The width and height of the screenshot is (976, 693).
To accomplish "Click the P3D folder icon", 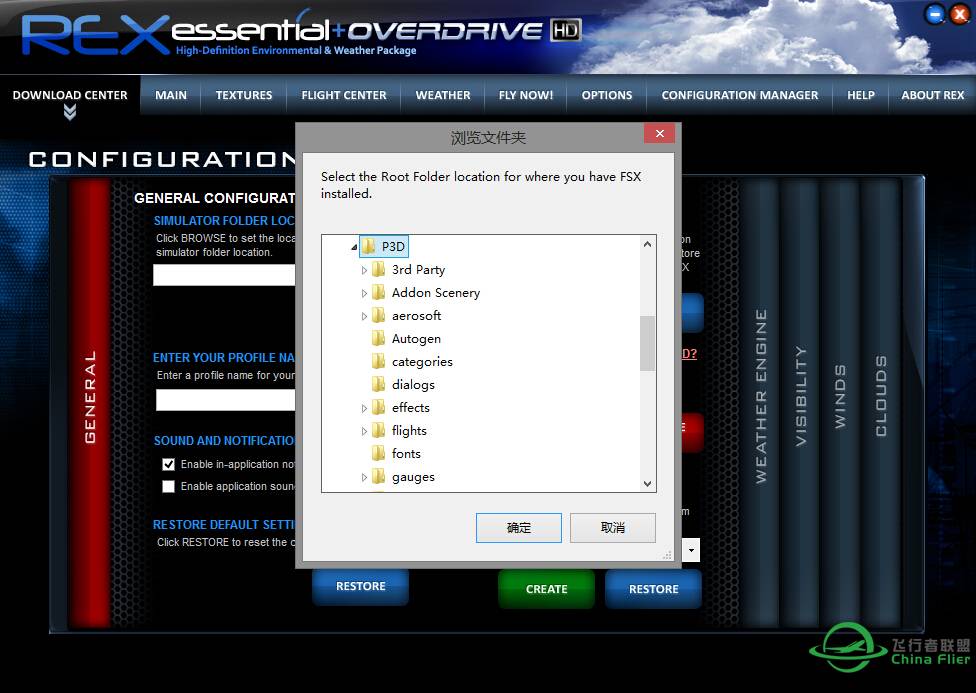I will pyautogui.click(x=368, y=246).
